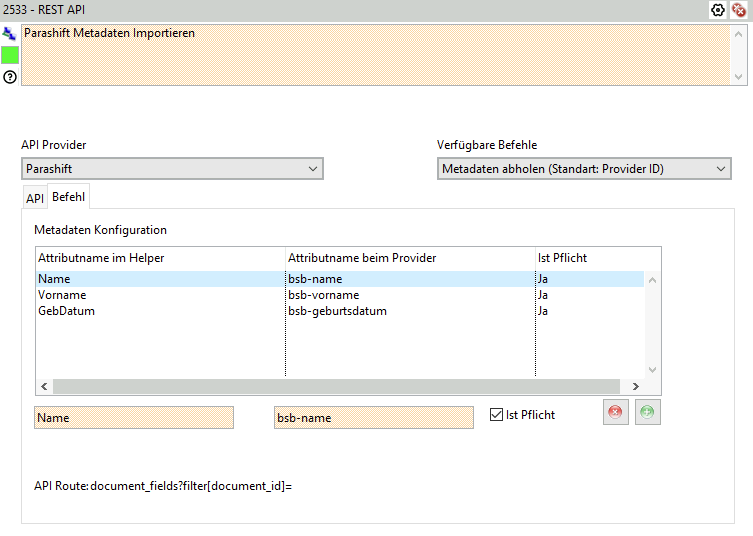Toggle the Ist Pflicht checkbox
The height and width of the screenshot is (536, 753).
click(x=497, y=415)
